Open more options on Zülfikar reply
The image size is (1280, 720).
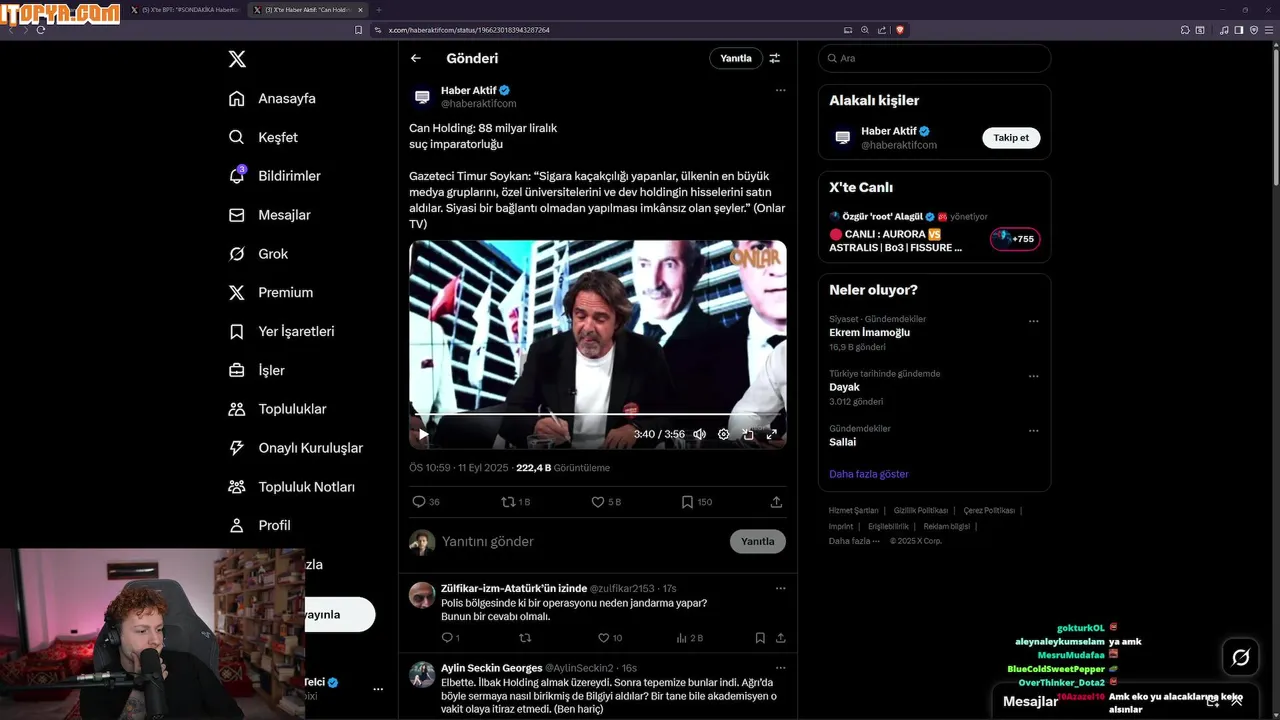tap(780, 588)
